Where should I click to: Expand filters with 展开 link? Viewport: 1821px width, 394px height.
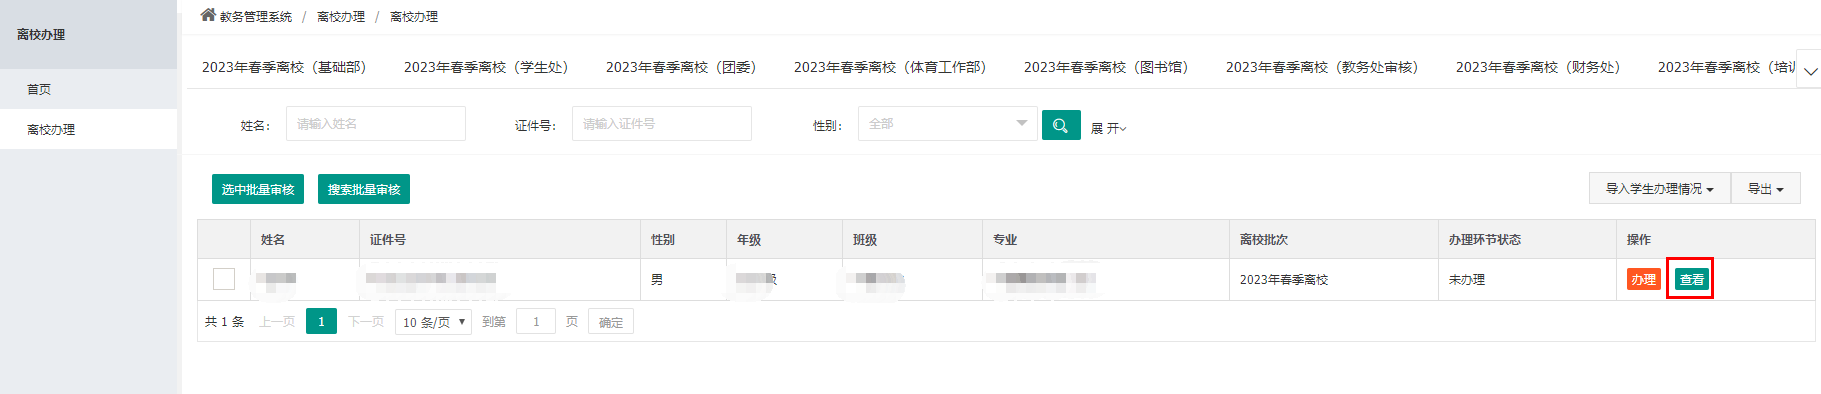pyautogui.click(x=1108, y=128)
